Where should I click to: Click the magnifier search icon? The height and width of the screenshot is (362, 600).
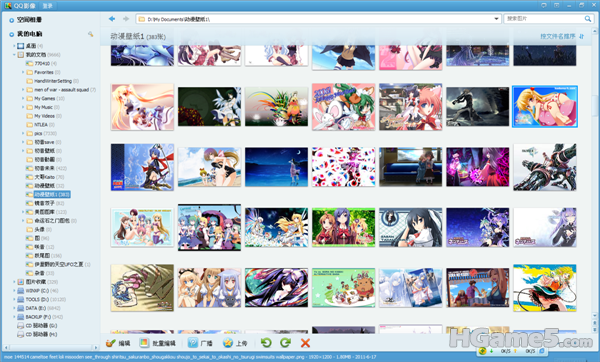[588, 19]
